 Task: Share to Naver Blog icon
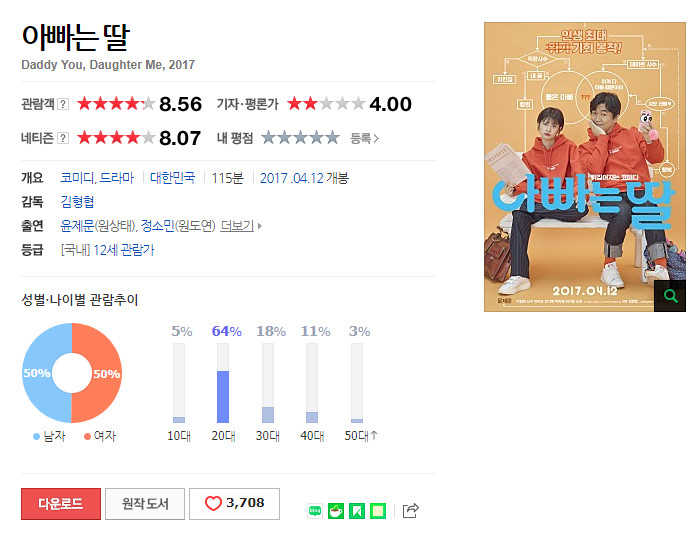coord(315,511)
